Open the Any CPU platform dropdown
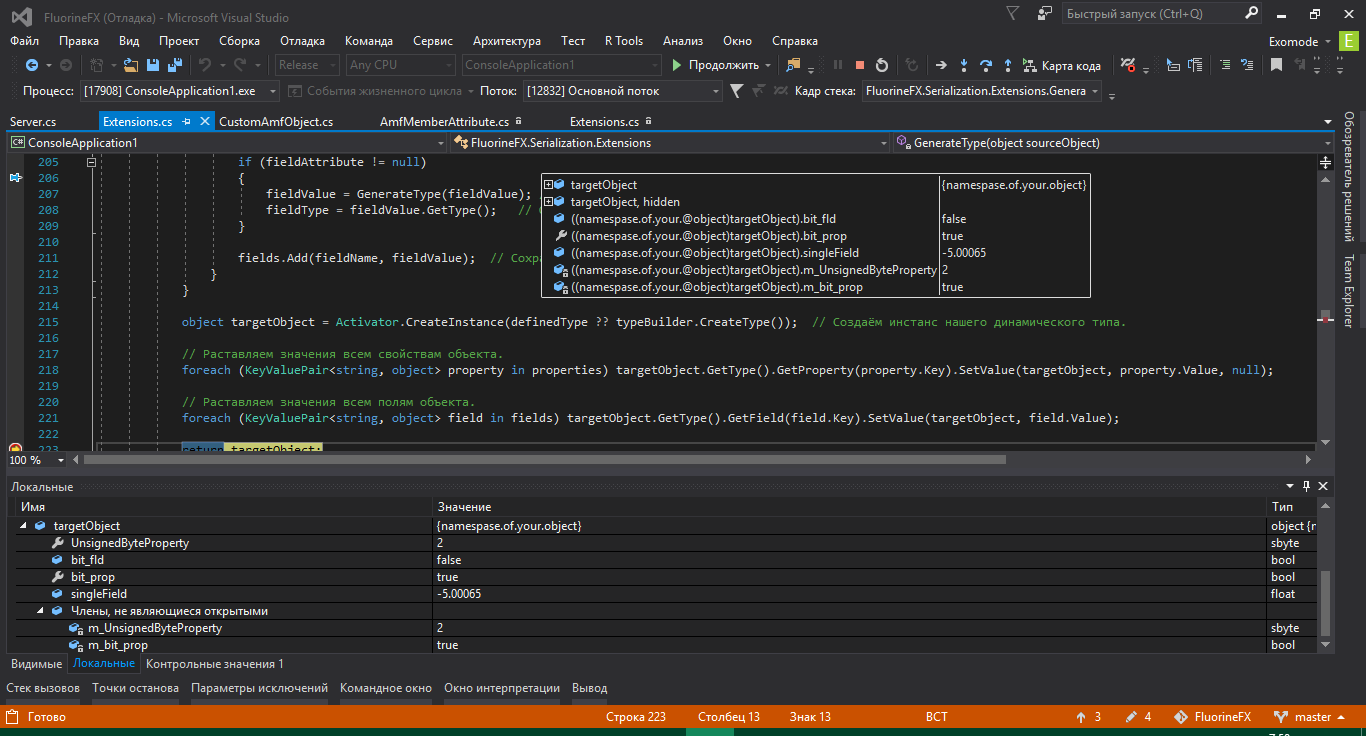The height and width of the screenshot is (736, 1366). pos(401,65)
